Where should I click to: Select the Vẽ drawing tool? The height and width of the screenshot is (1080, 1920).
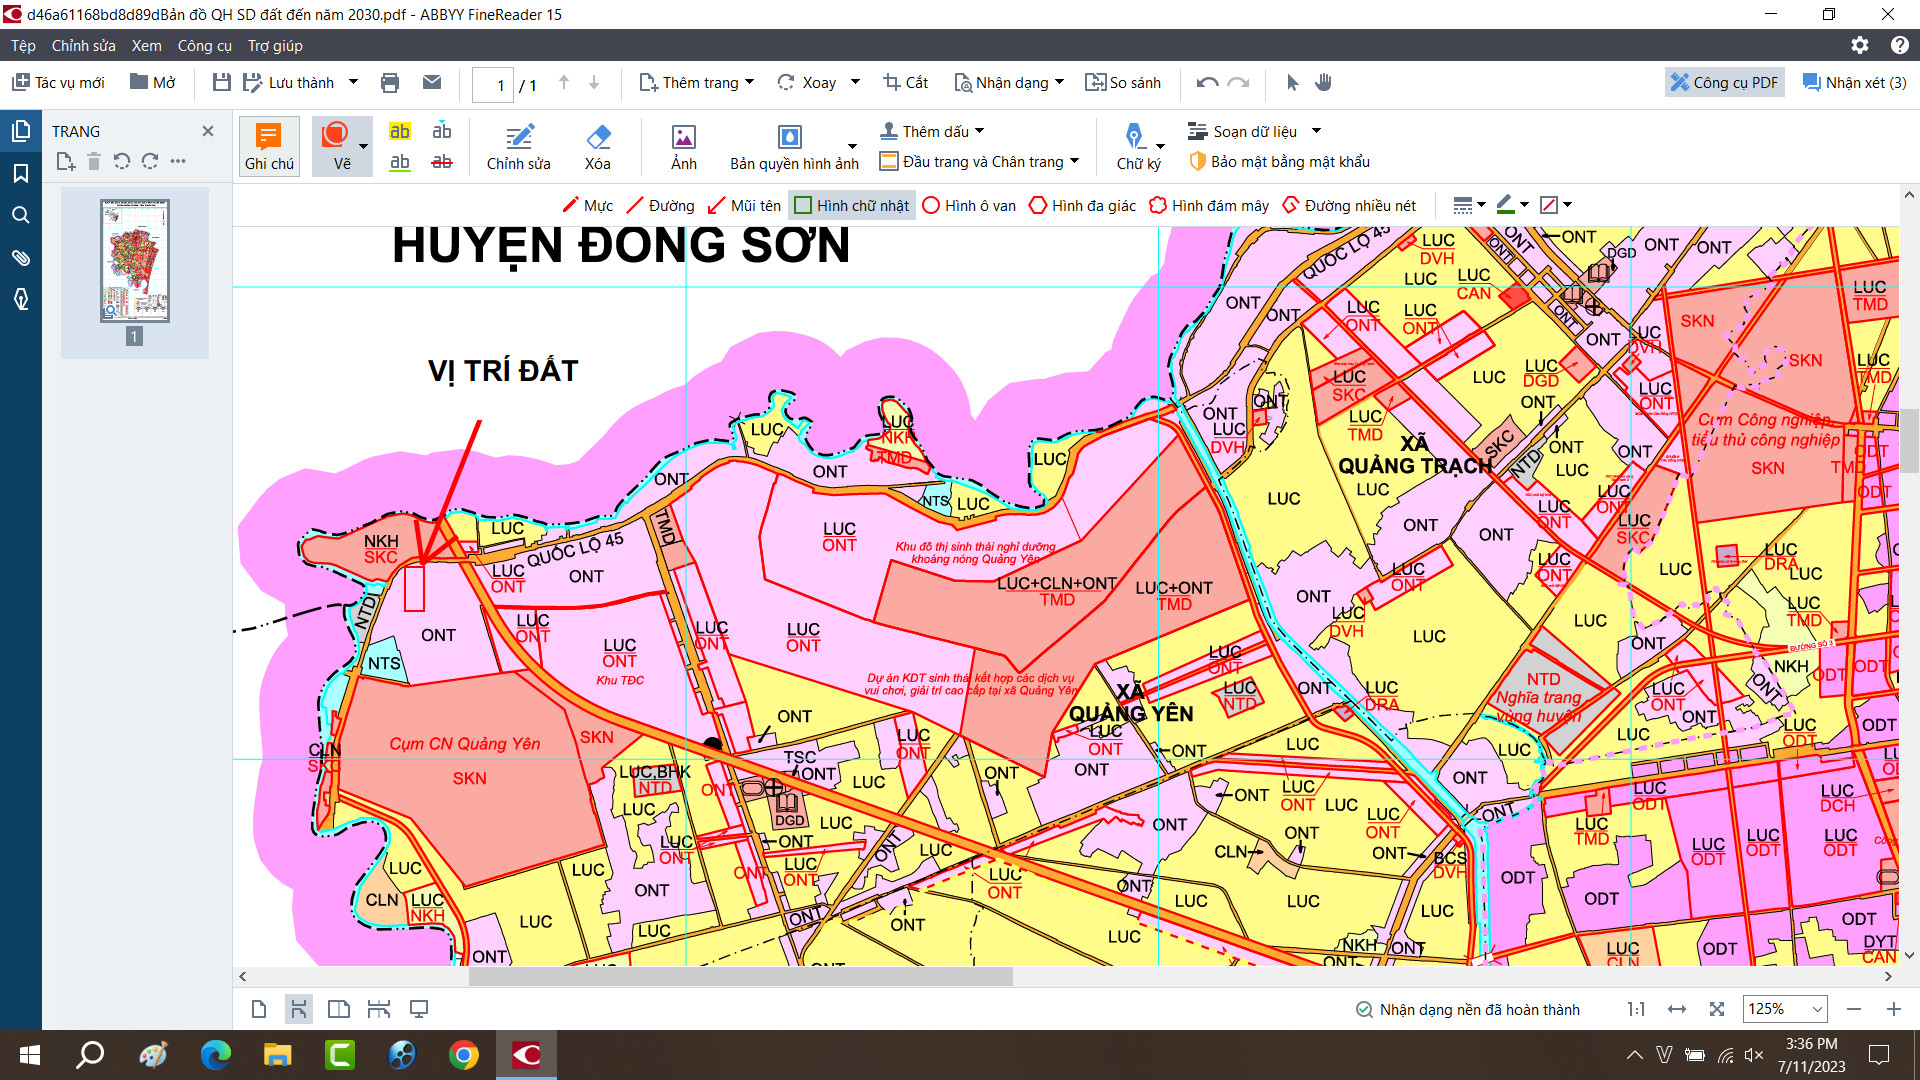(x=342, y=146)
